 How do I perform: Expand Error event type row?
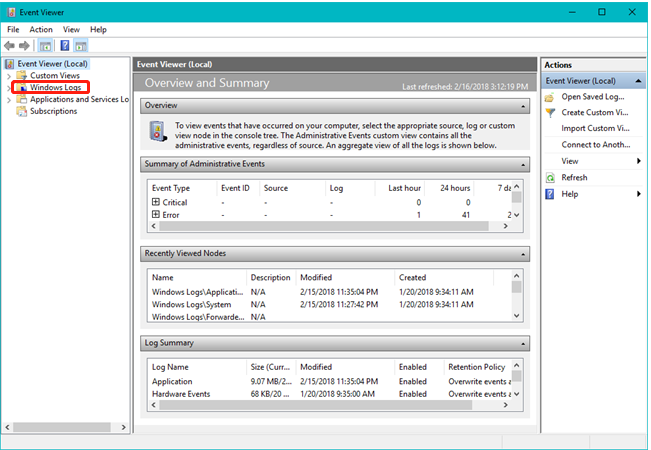point(155,215)
